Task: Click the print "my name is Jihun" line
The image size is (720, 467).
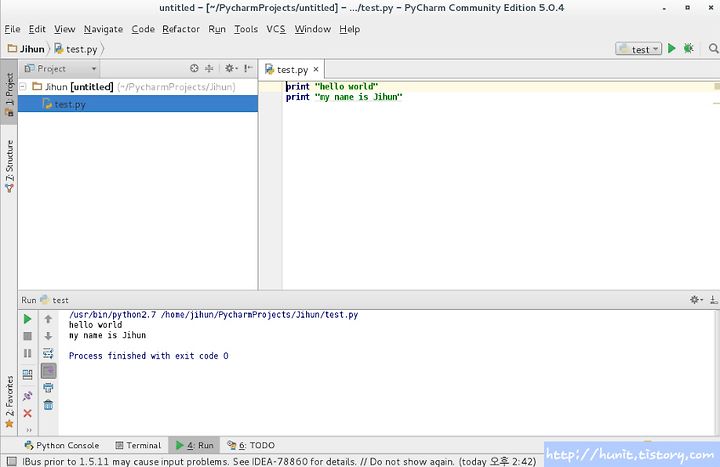Action: (x=344, y=97)
